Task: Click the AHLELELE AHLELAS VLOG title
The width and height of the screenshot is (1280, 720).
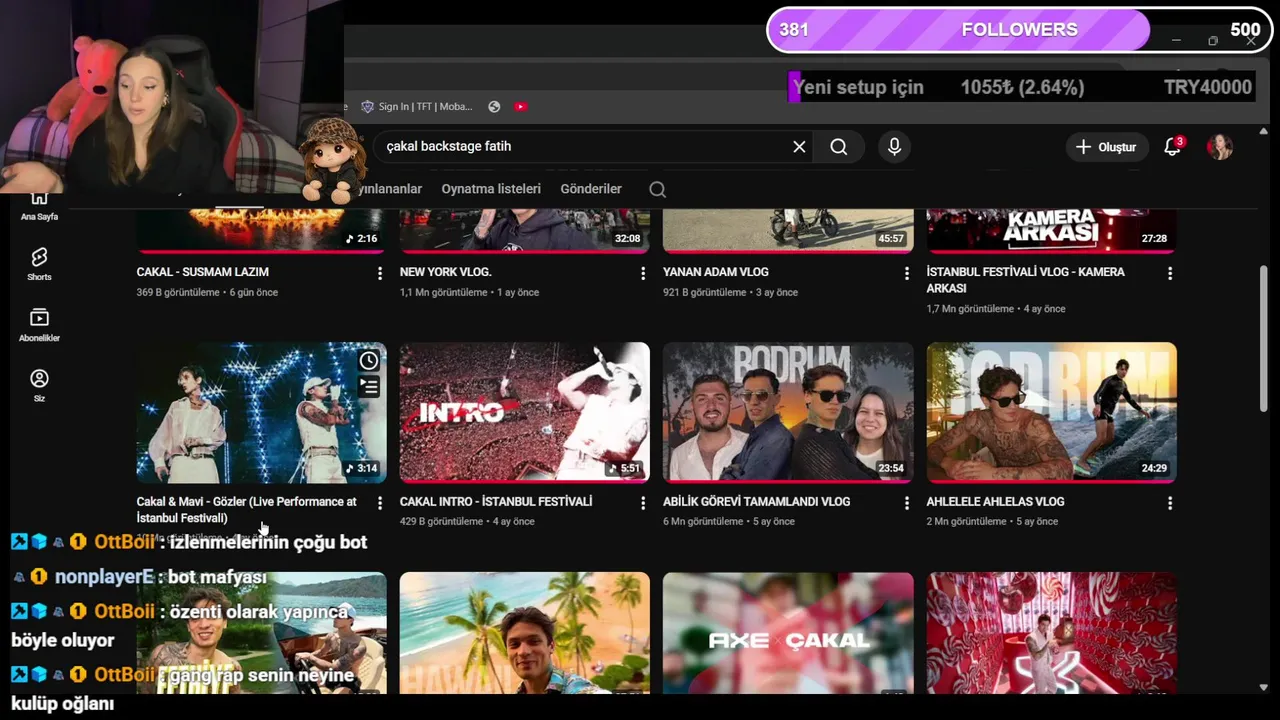Action: point(995,502)
